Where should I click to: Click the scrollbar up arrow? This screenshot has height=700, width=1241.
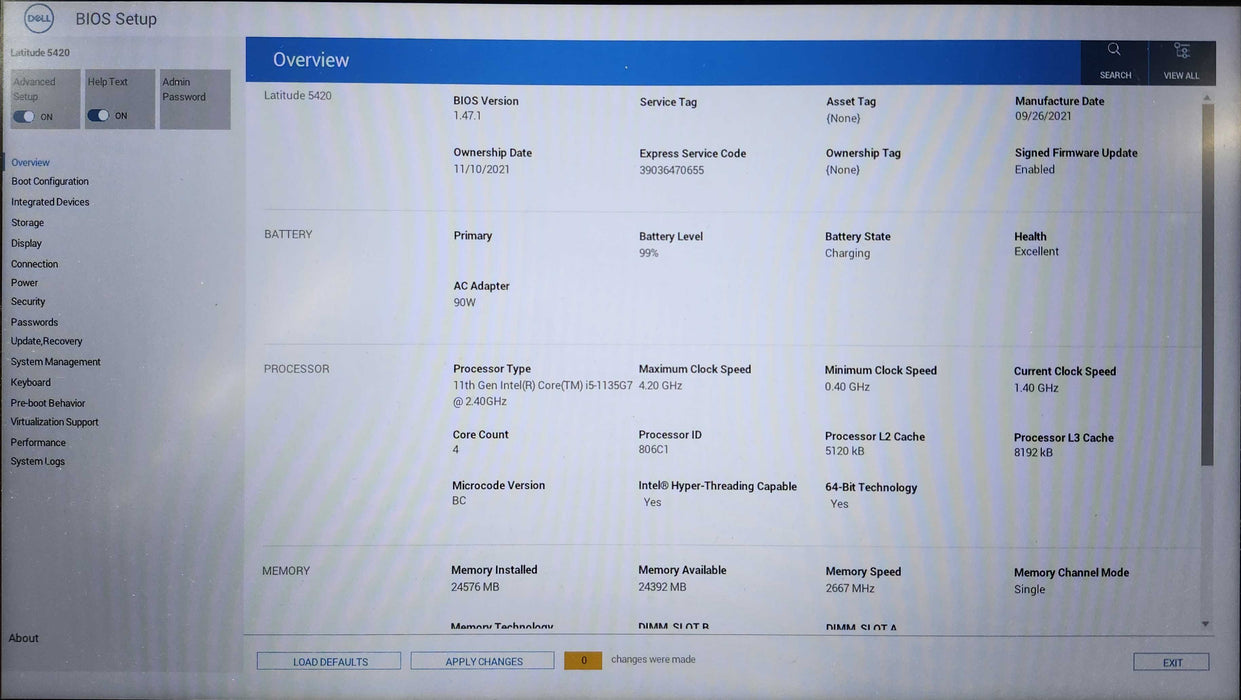point(1205,97)
